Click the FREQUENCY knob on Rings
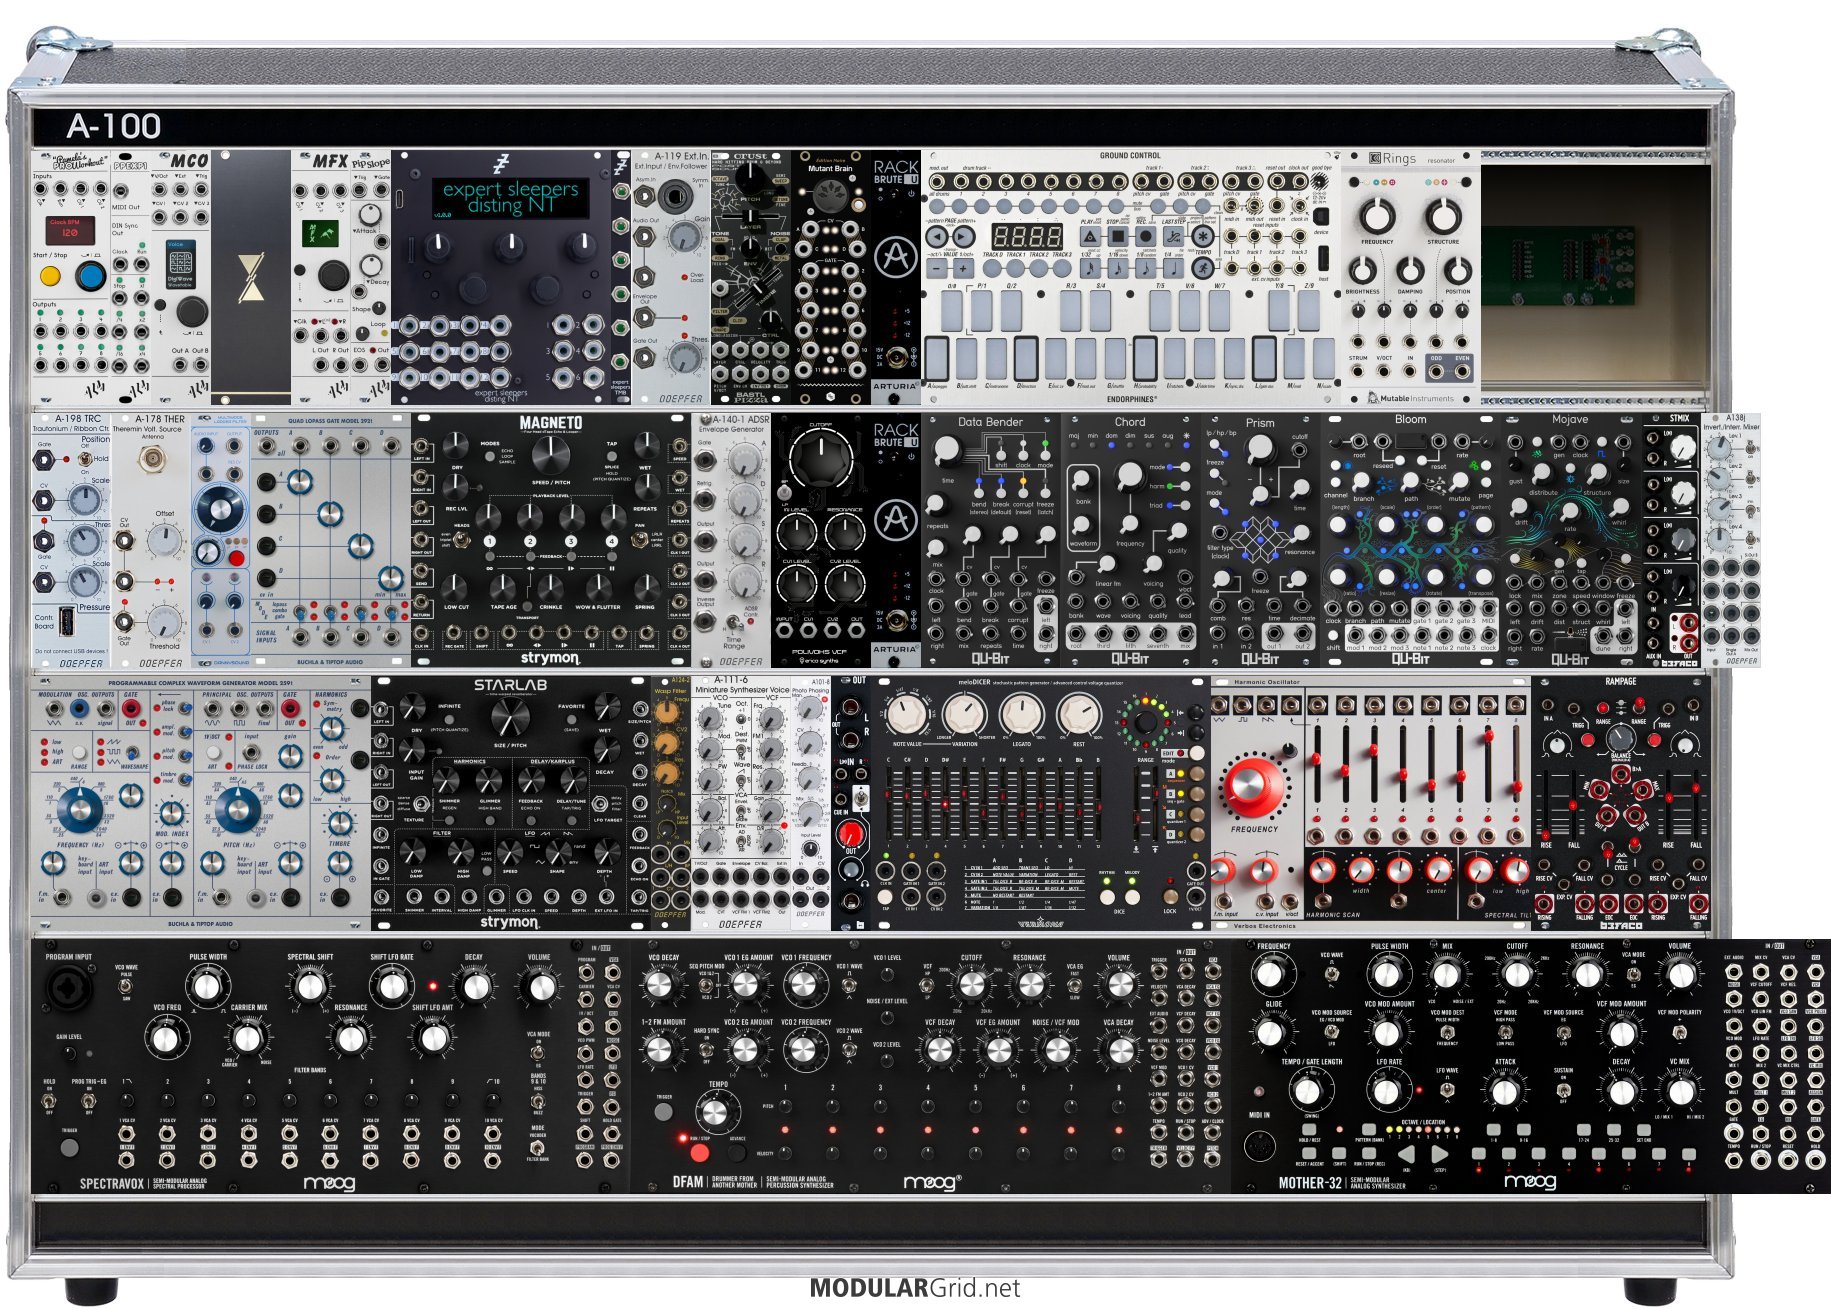 [1377, 215]
